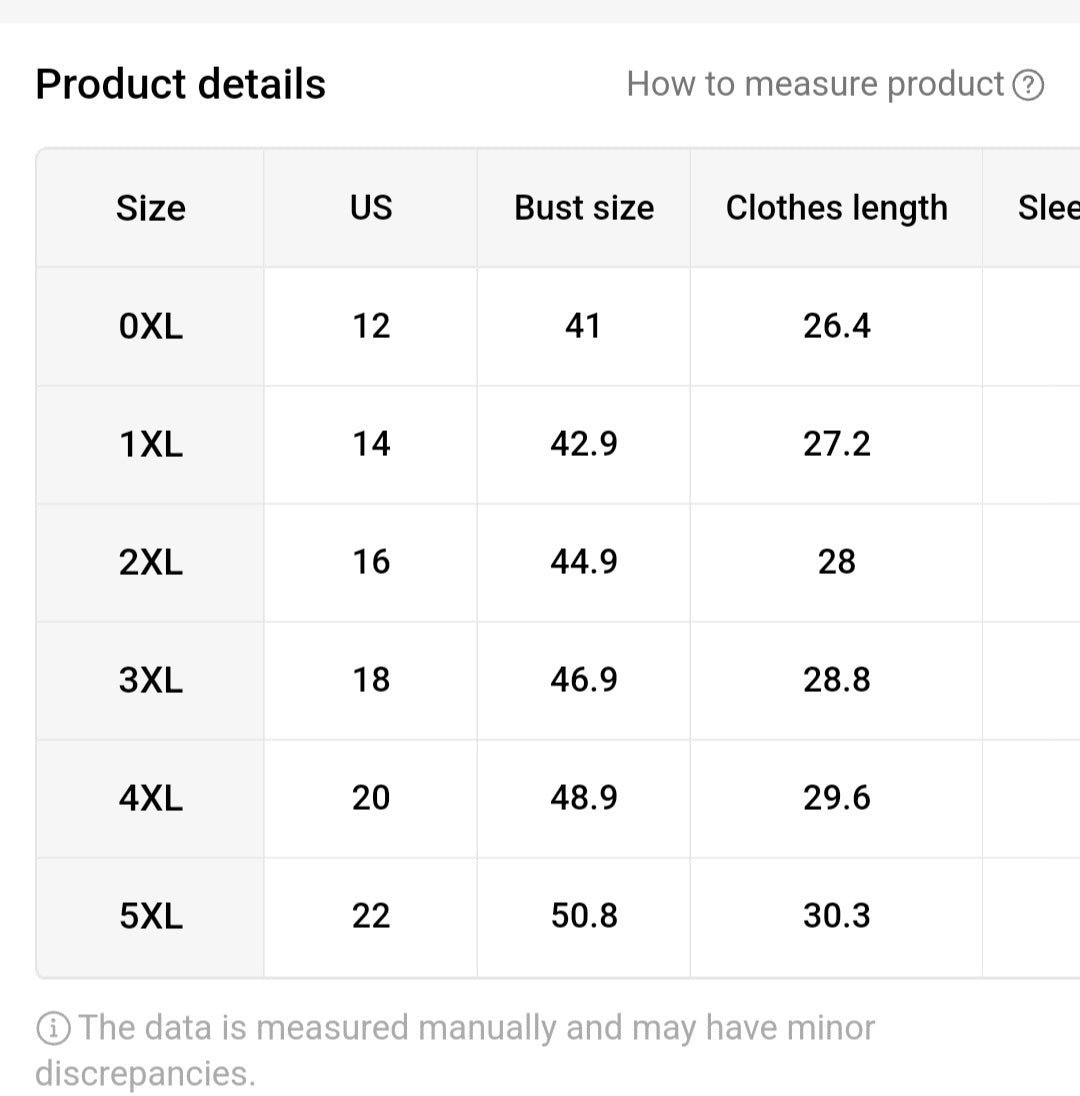This screenshot has width=1080, height=1096.
Task: Choose the 2XL size row label
Action: (151, 562)
